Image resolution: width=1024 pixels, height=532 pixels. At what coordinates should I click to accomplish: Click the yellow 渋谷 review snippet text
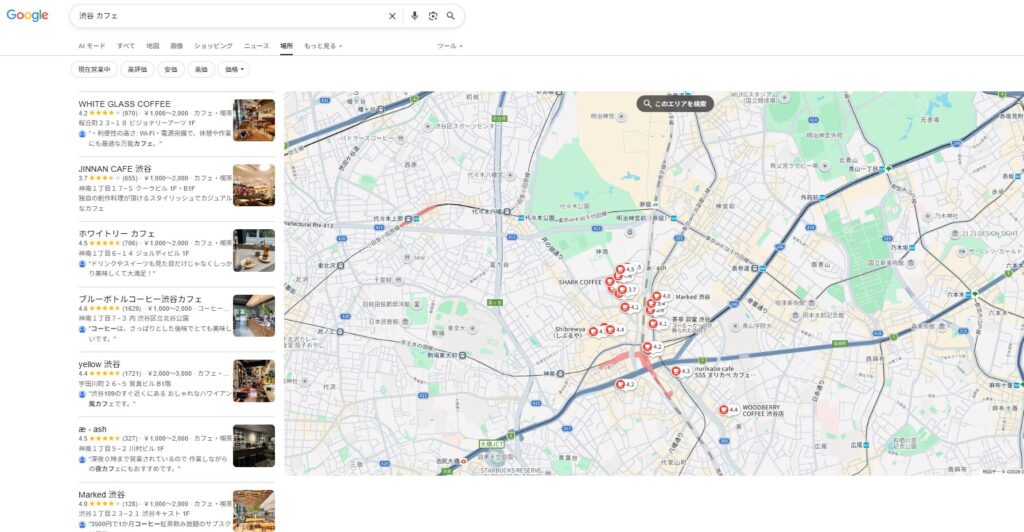pyautogui.click(x=159, y=399)
